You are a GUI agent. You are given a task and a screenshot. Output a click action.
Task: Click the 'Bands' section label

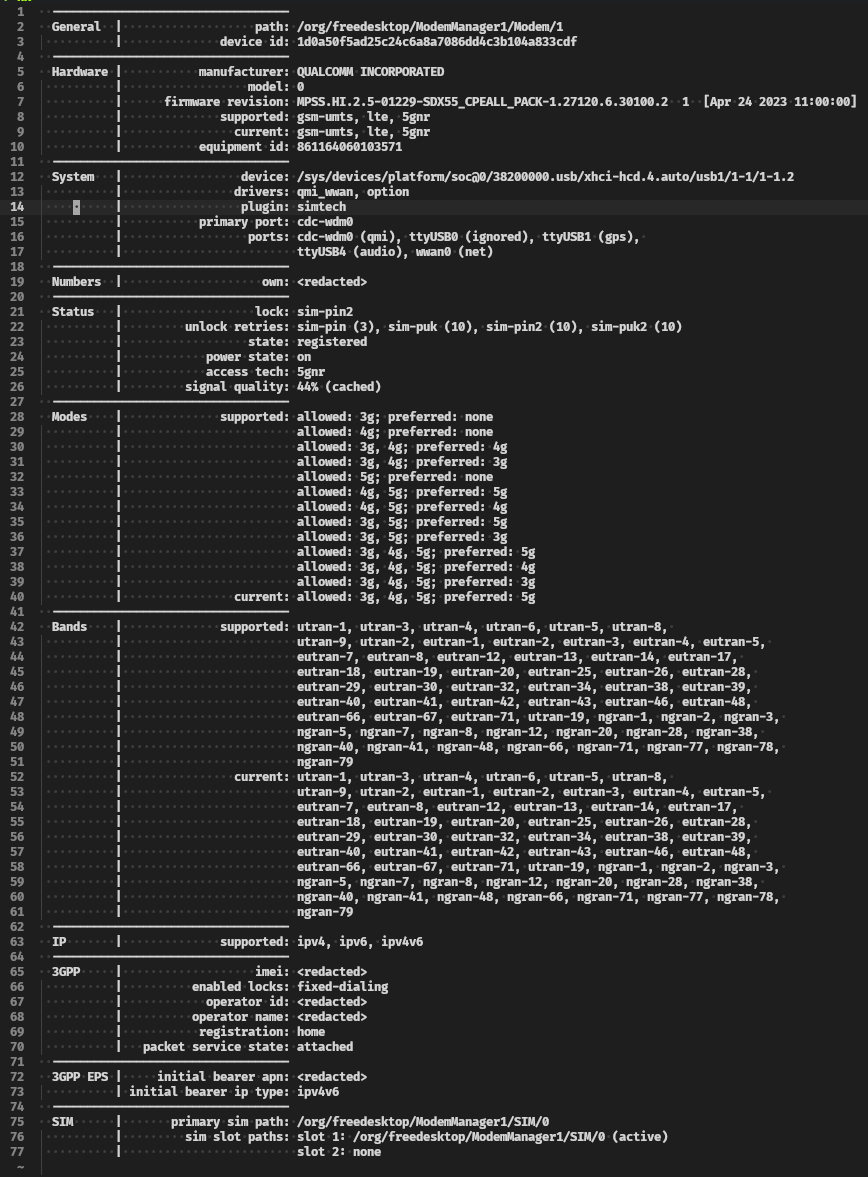pyautogui.click(x=69, y=627)
